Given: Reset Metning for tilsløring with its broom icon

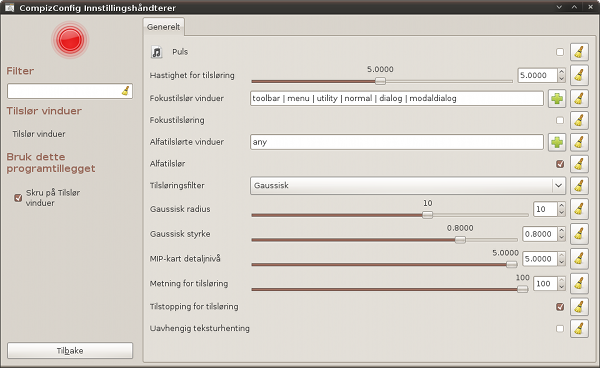Looking at the screenshot, I should [x=579, y=283].
